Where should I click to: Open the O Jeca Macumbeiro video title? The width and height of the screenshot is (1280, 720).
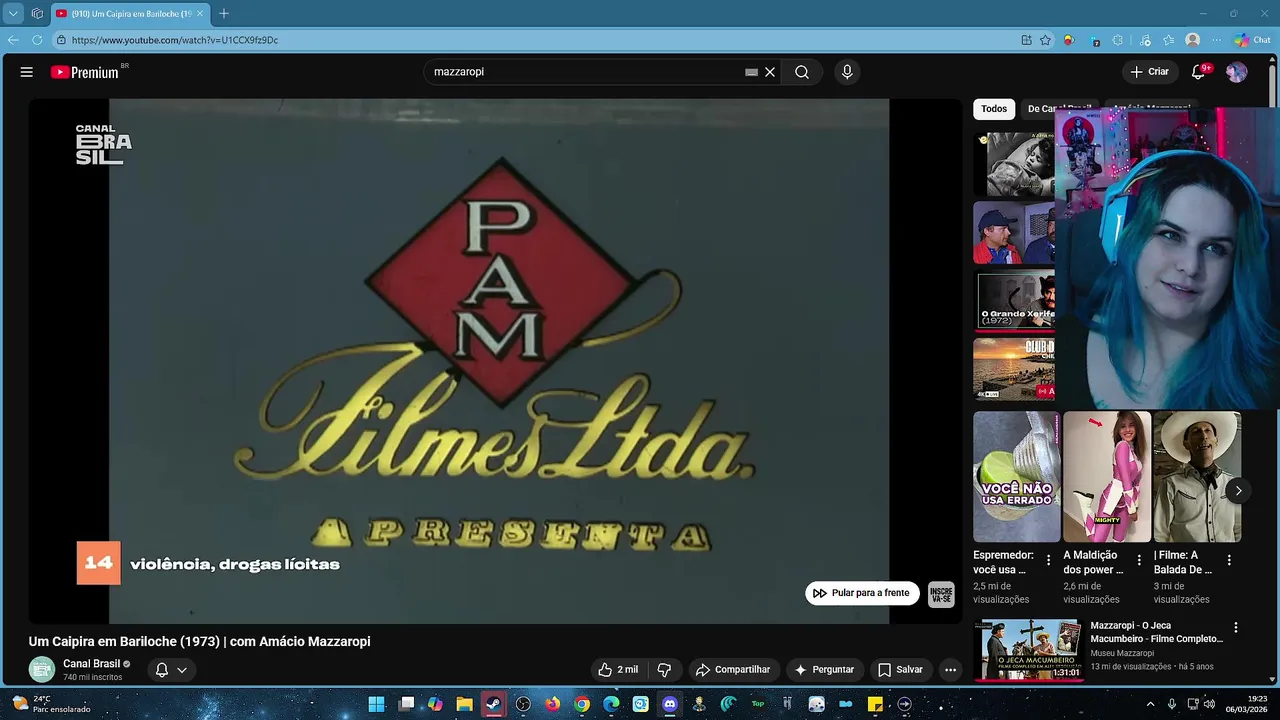click(1156, 632)
